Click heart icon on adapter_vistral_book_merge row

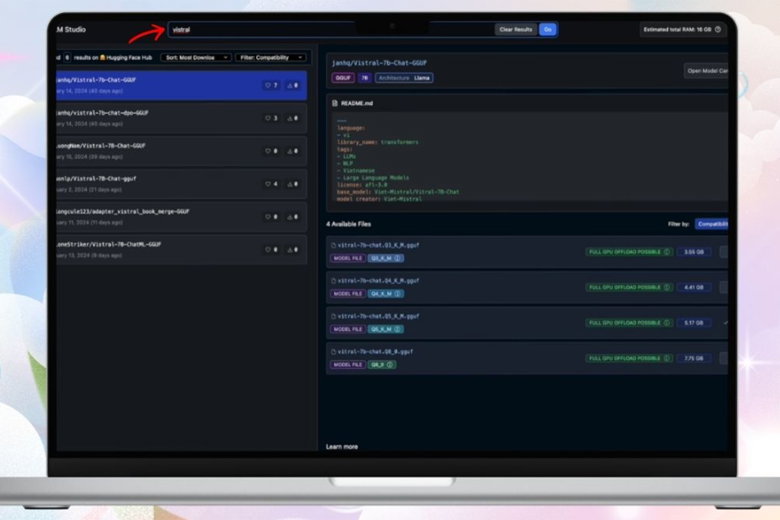(268, 217)
